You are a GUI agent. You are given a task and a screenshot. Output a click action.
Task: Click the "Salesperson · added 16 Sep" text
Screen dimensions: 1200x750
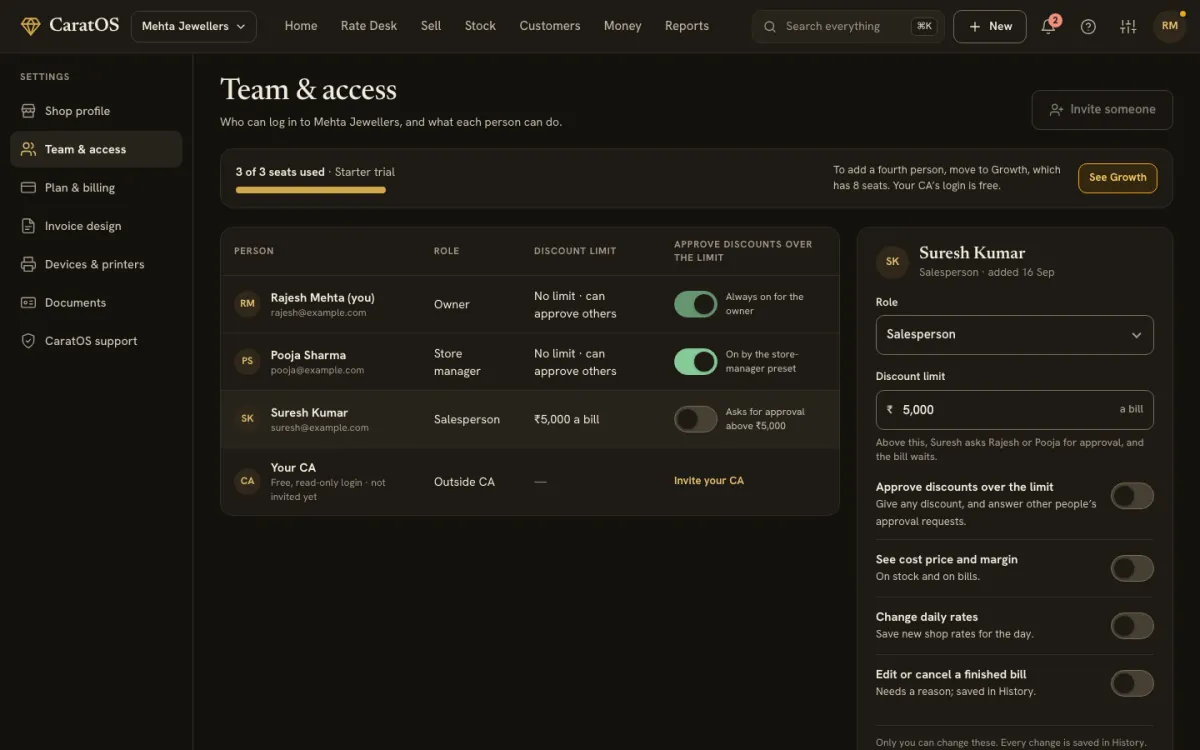pos(986,272)
